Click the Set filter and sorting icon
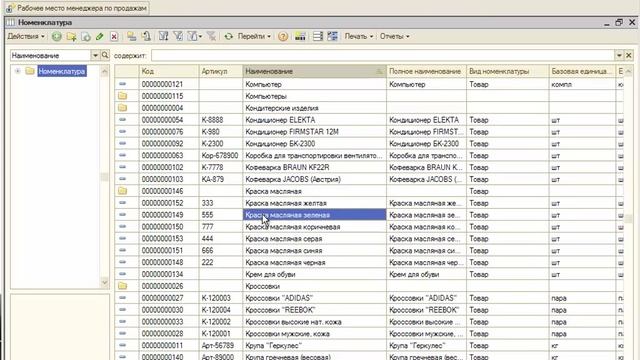This screenshot has width=640, height=360. (x=163, y=37)
